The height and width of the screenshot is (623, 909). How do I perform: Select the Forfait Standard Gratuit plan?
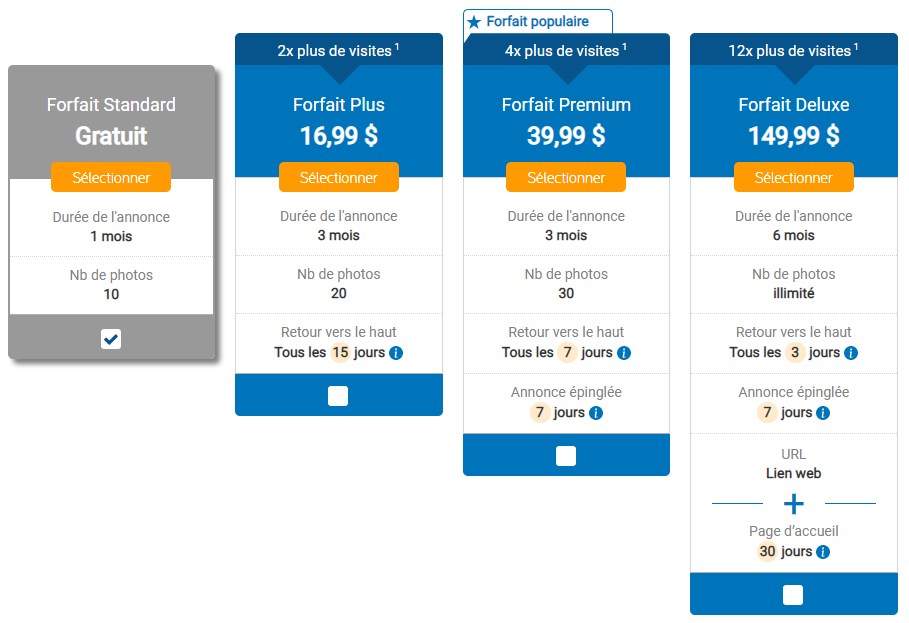[x=111, y=177]
